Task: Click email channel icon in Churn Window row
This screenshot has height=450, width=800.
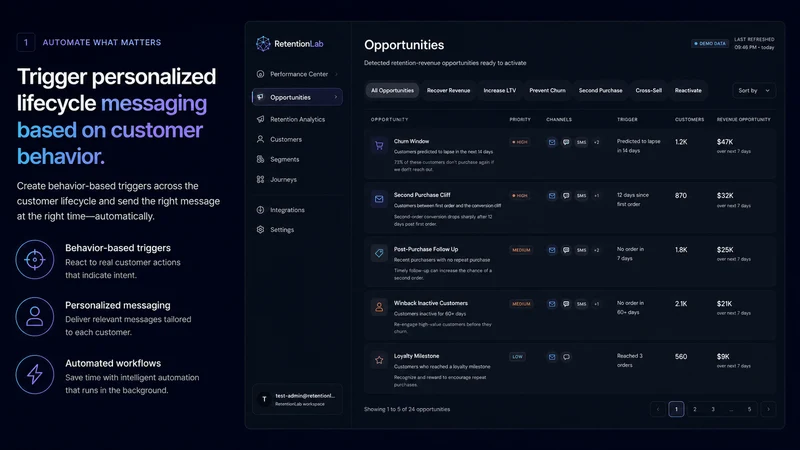Action: tap(552, 142)
